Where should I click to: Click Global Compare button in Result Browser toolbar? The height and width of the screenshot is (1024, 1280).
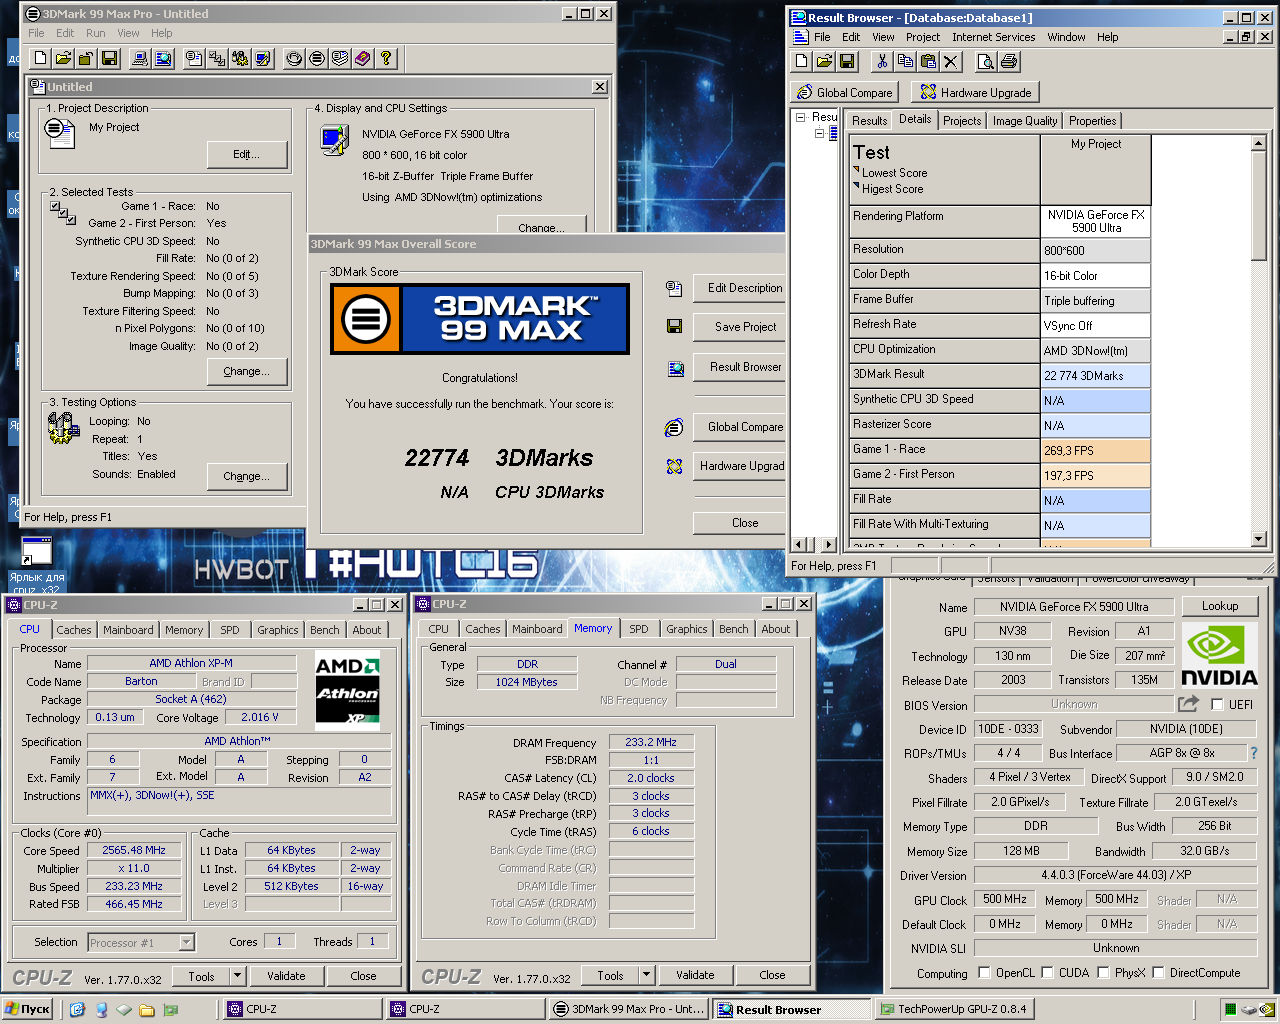845,92
